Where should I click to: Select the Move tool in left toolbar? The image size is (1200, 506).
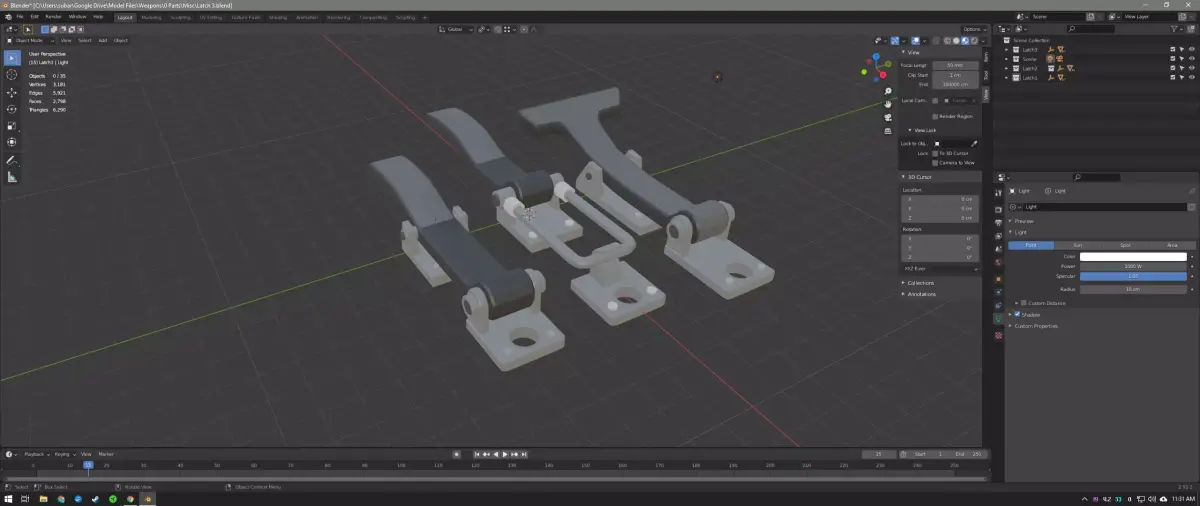12,92
